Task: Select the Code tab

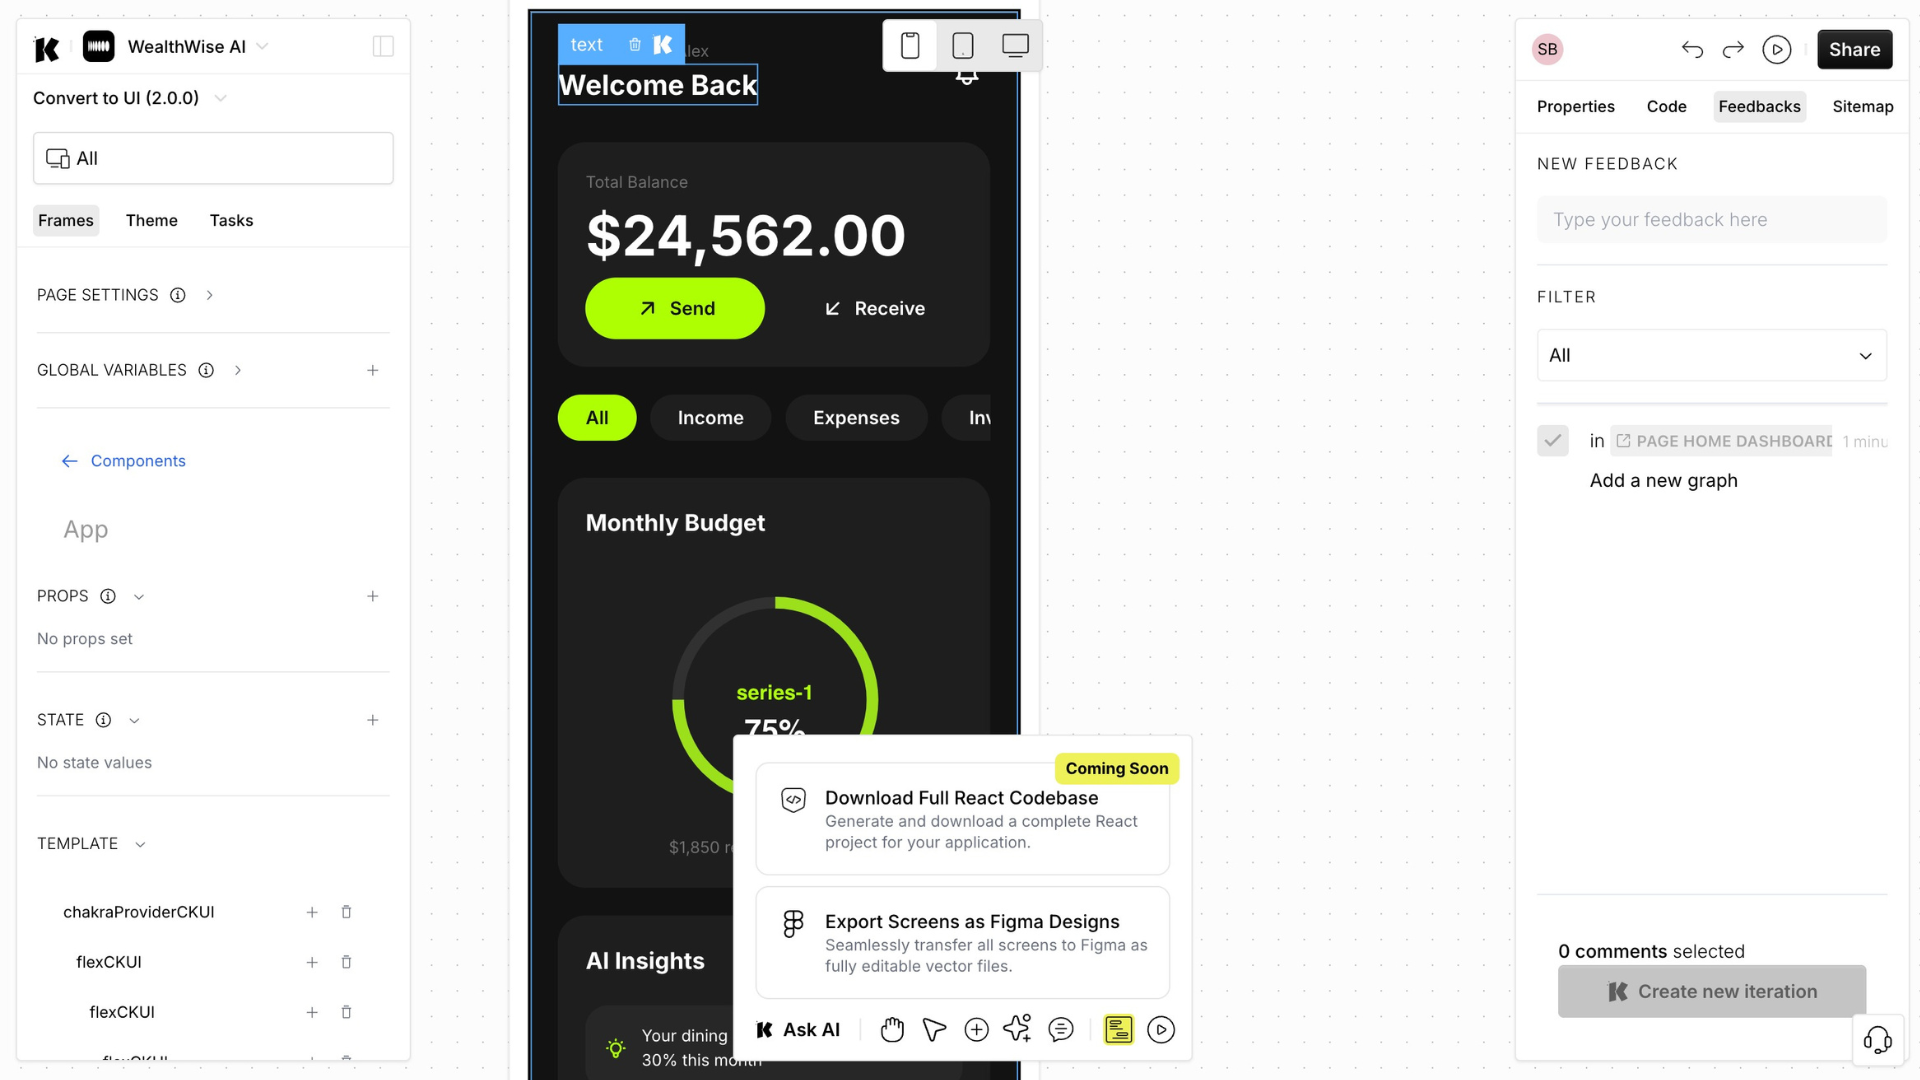Action: [x=1665, y=105]
